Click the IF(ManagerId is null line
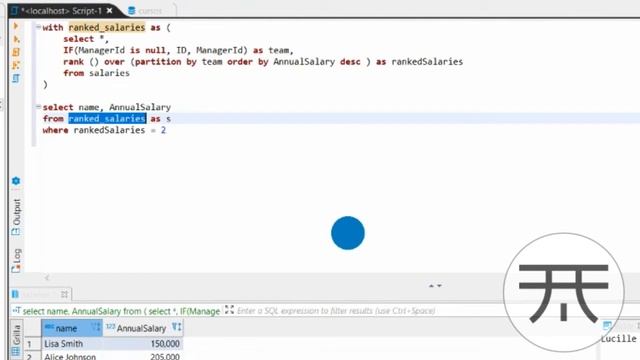This screenshot has height=360, width=640. pyautogui.click(x=178, y=50)
